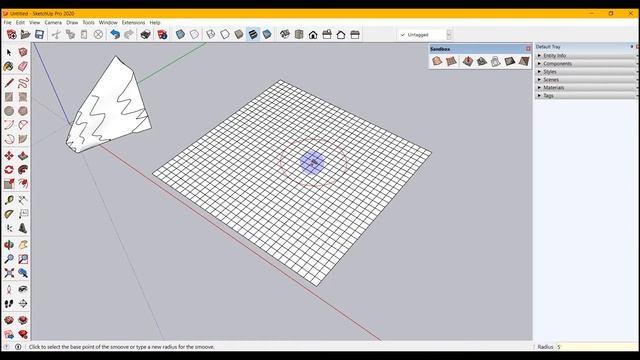The image size is (640, 360).
Task: Pick the Eraser tool
Action: 23,66
